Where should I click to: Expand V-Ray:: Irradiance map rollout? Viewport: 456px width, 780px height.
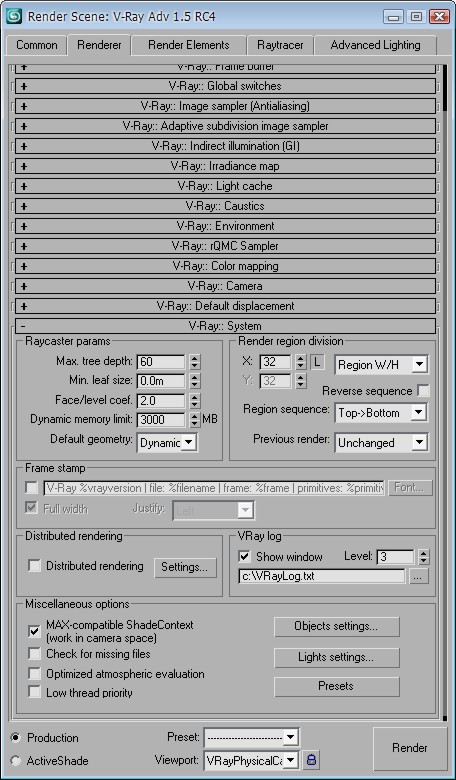click(x=225, y=166)
